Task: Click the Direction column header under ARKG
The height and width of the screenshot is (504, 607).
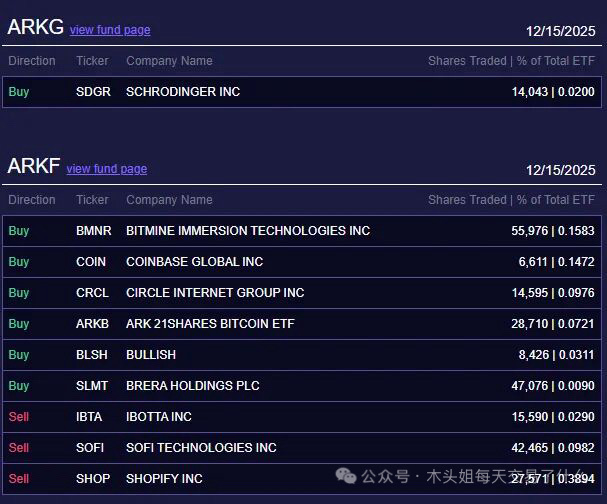Action: [32, 61]
